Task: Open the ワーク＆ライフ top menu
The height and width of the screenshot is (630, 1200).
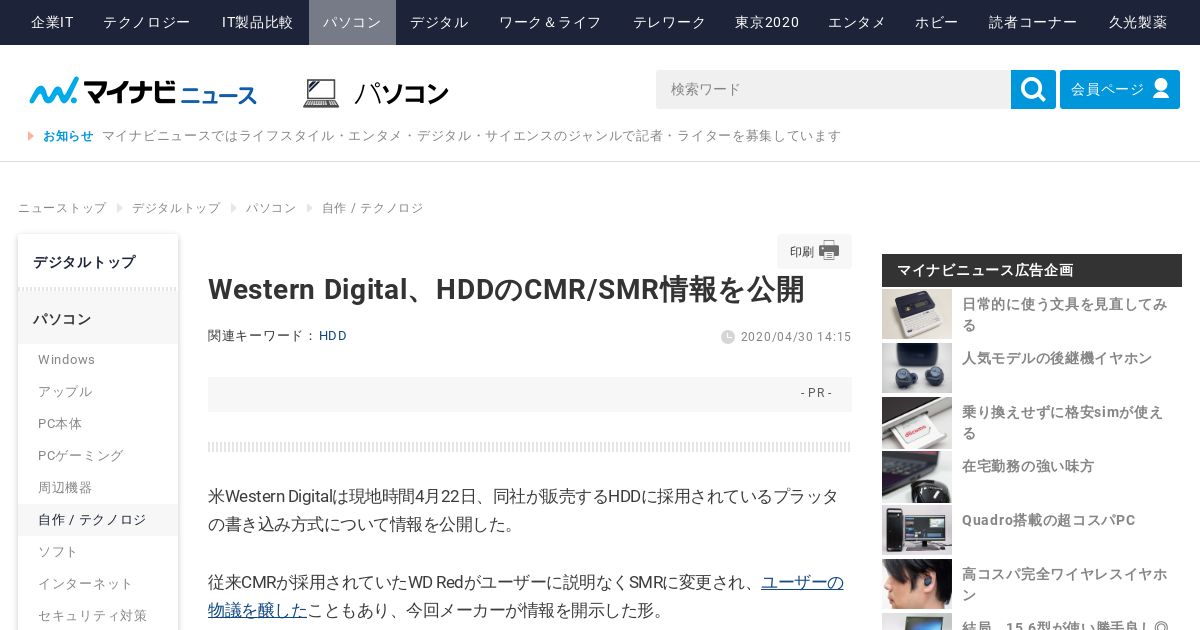Action: [550, 22]
